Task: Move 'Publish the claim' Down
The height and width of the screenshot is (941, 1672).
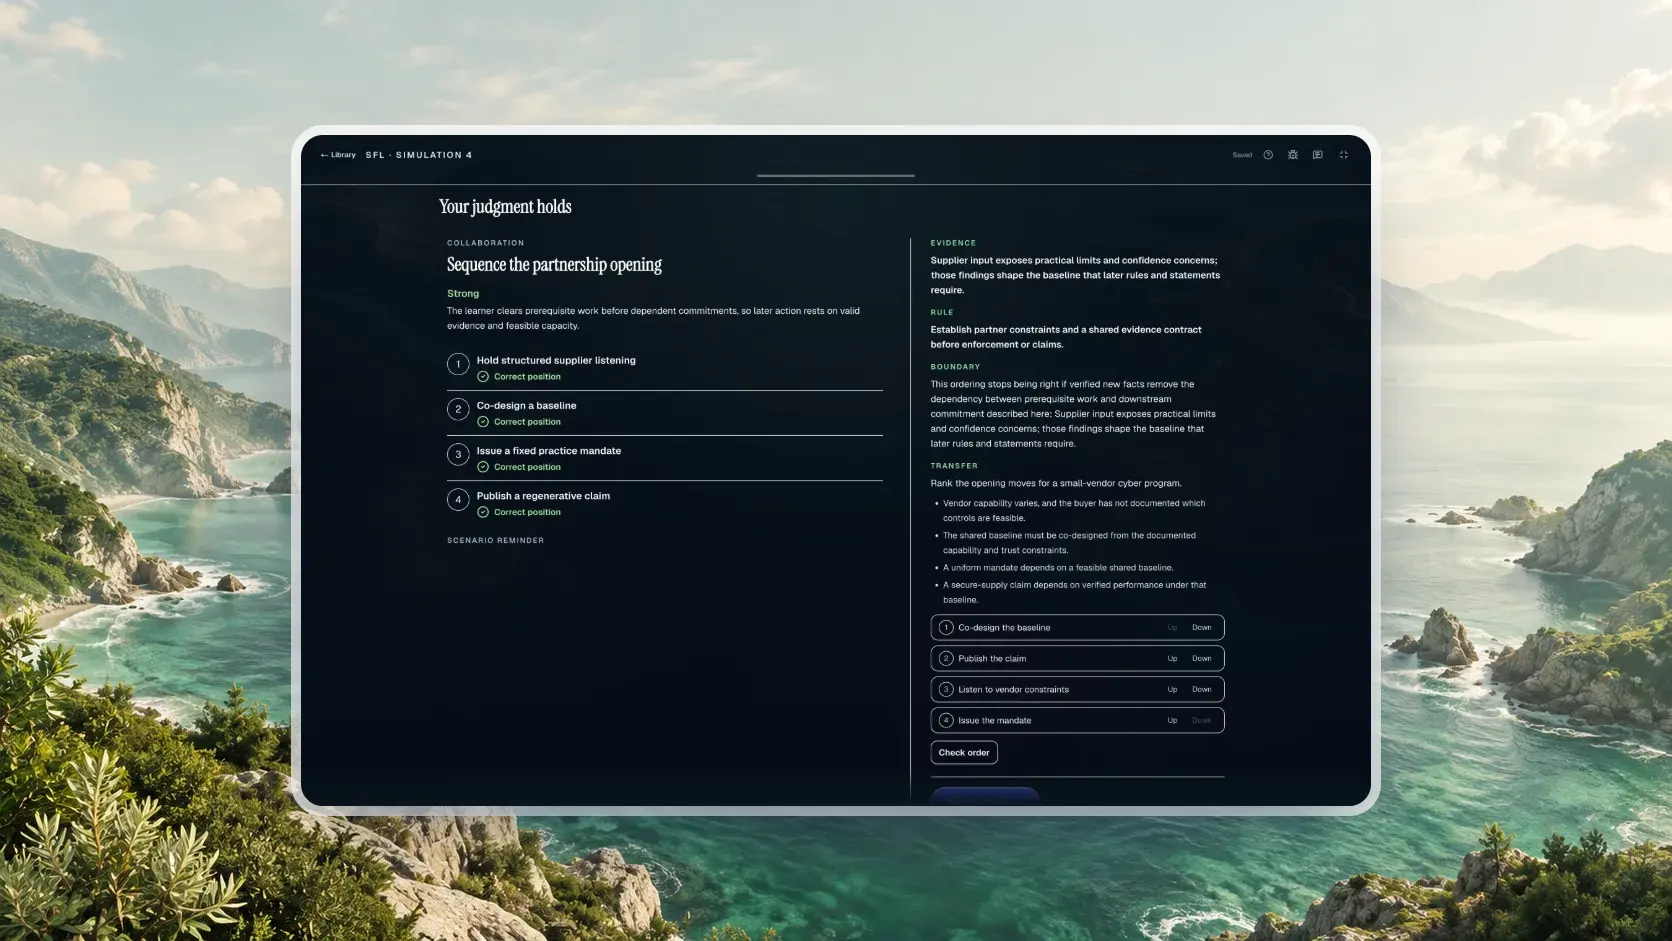Action: 1201,659
